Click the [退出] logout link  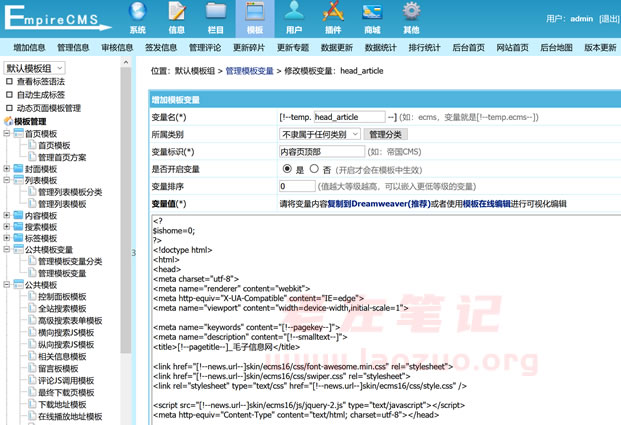pyautogui.click(x=609, y=19)
